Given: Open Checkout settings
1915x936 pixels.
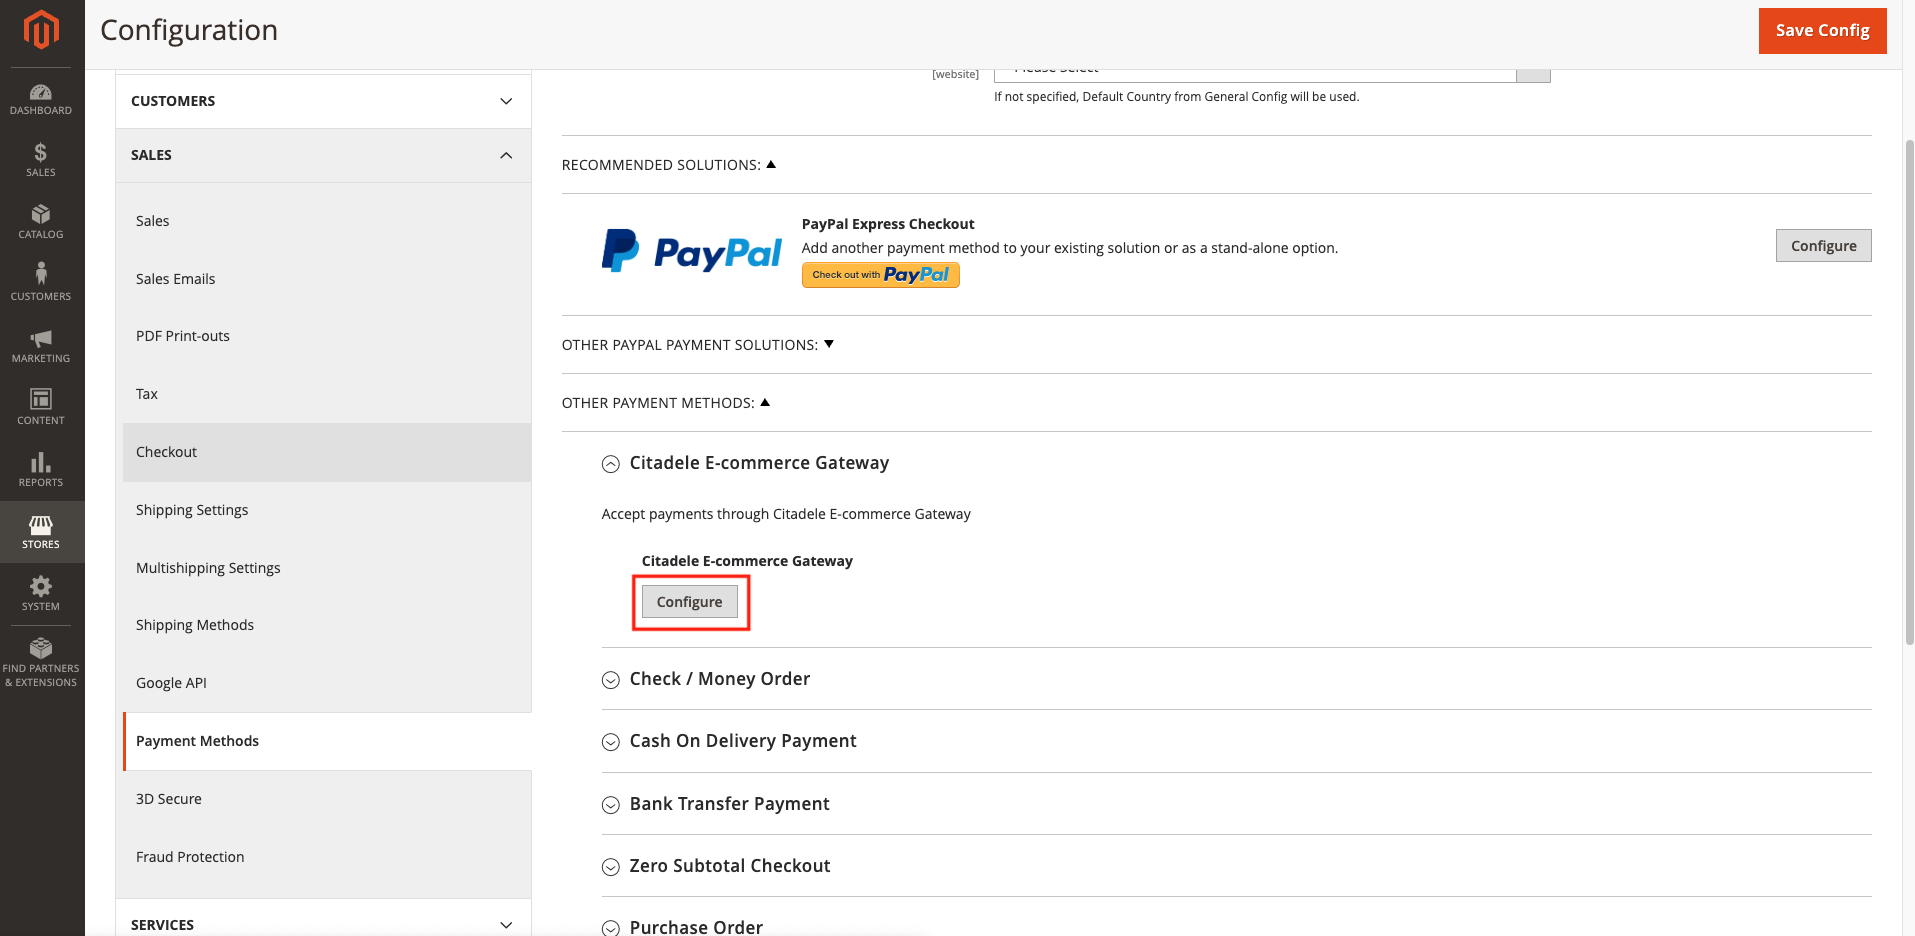Looking at the screenshot, I should pos(327,452).
